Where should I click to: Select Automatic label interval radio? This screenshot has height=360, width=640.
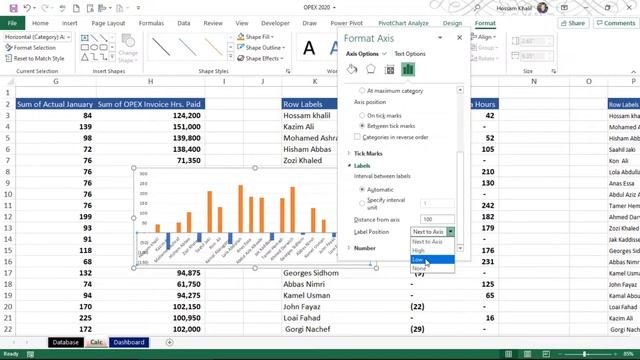[x=362, y=189]
